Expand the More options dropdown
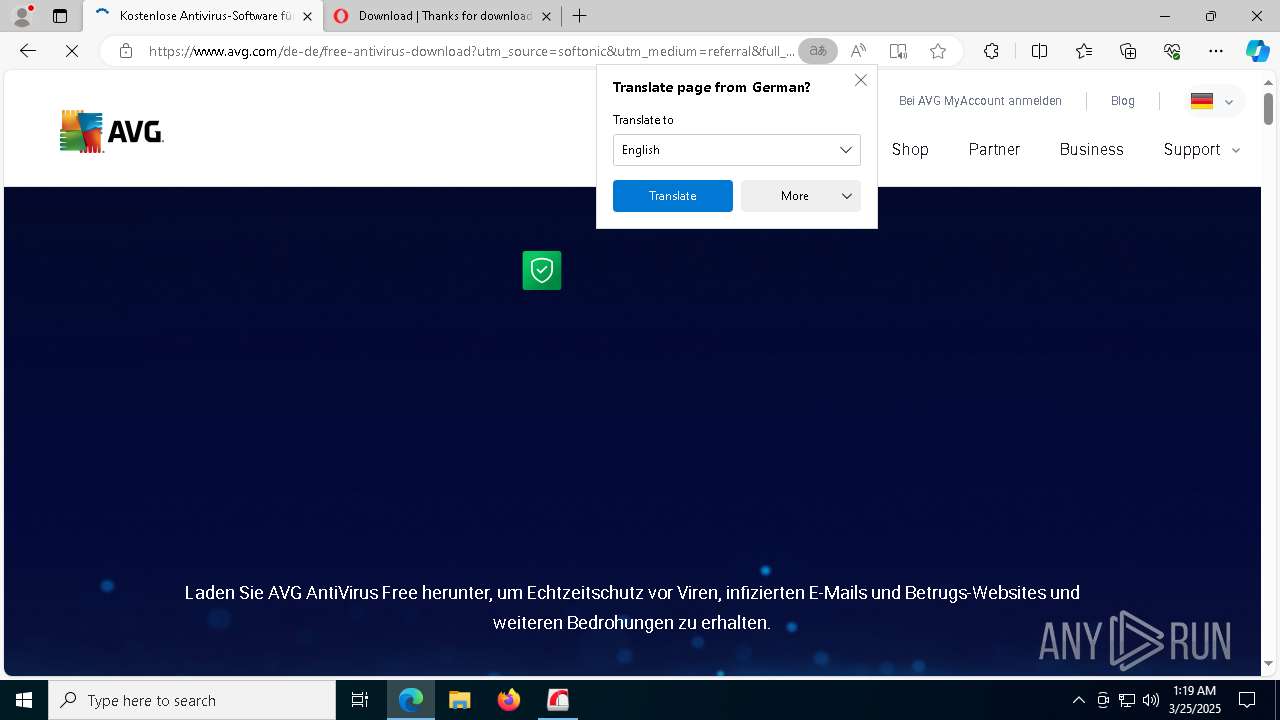 click(x=801, y=196)
